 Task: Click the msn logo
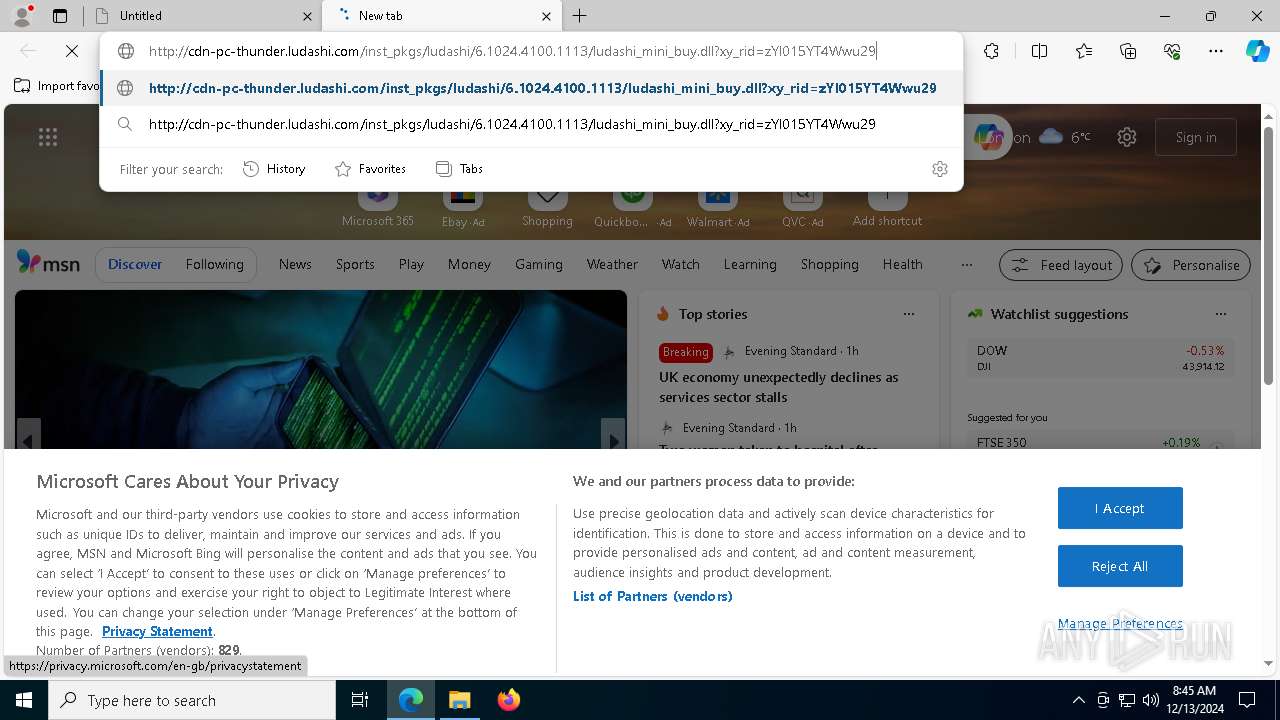coord(48,263)
